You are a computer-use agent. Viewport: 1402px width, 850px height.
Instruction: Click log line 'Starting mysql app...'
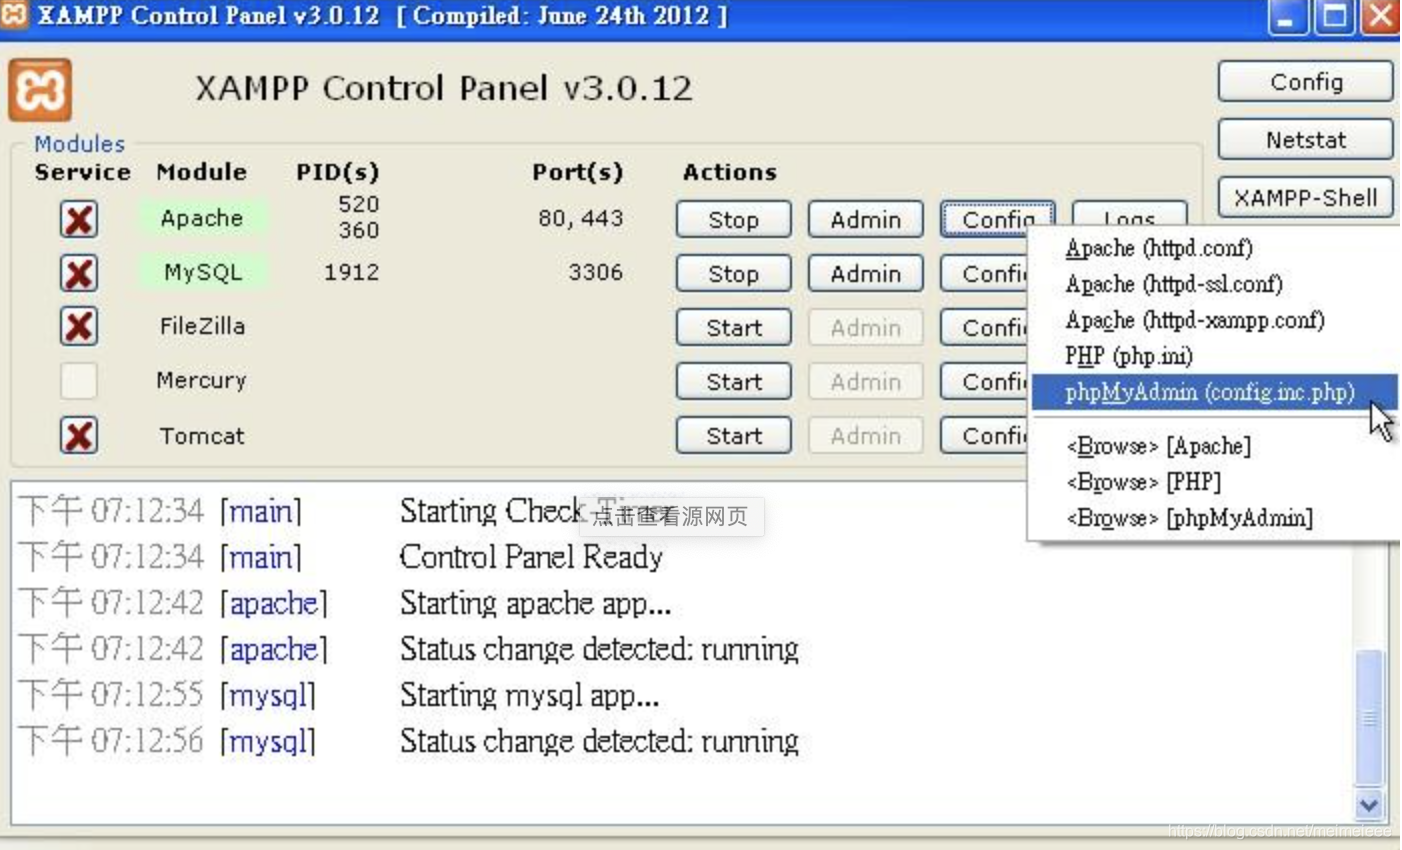point(529,695)
